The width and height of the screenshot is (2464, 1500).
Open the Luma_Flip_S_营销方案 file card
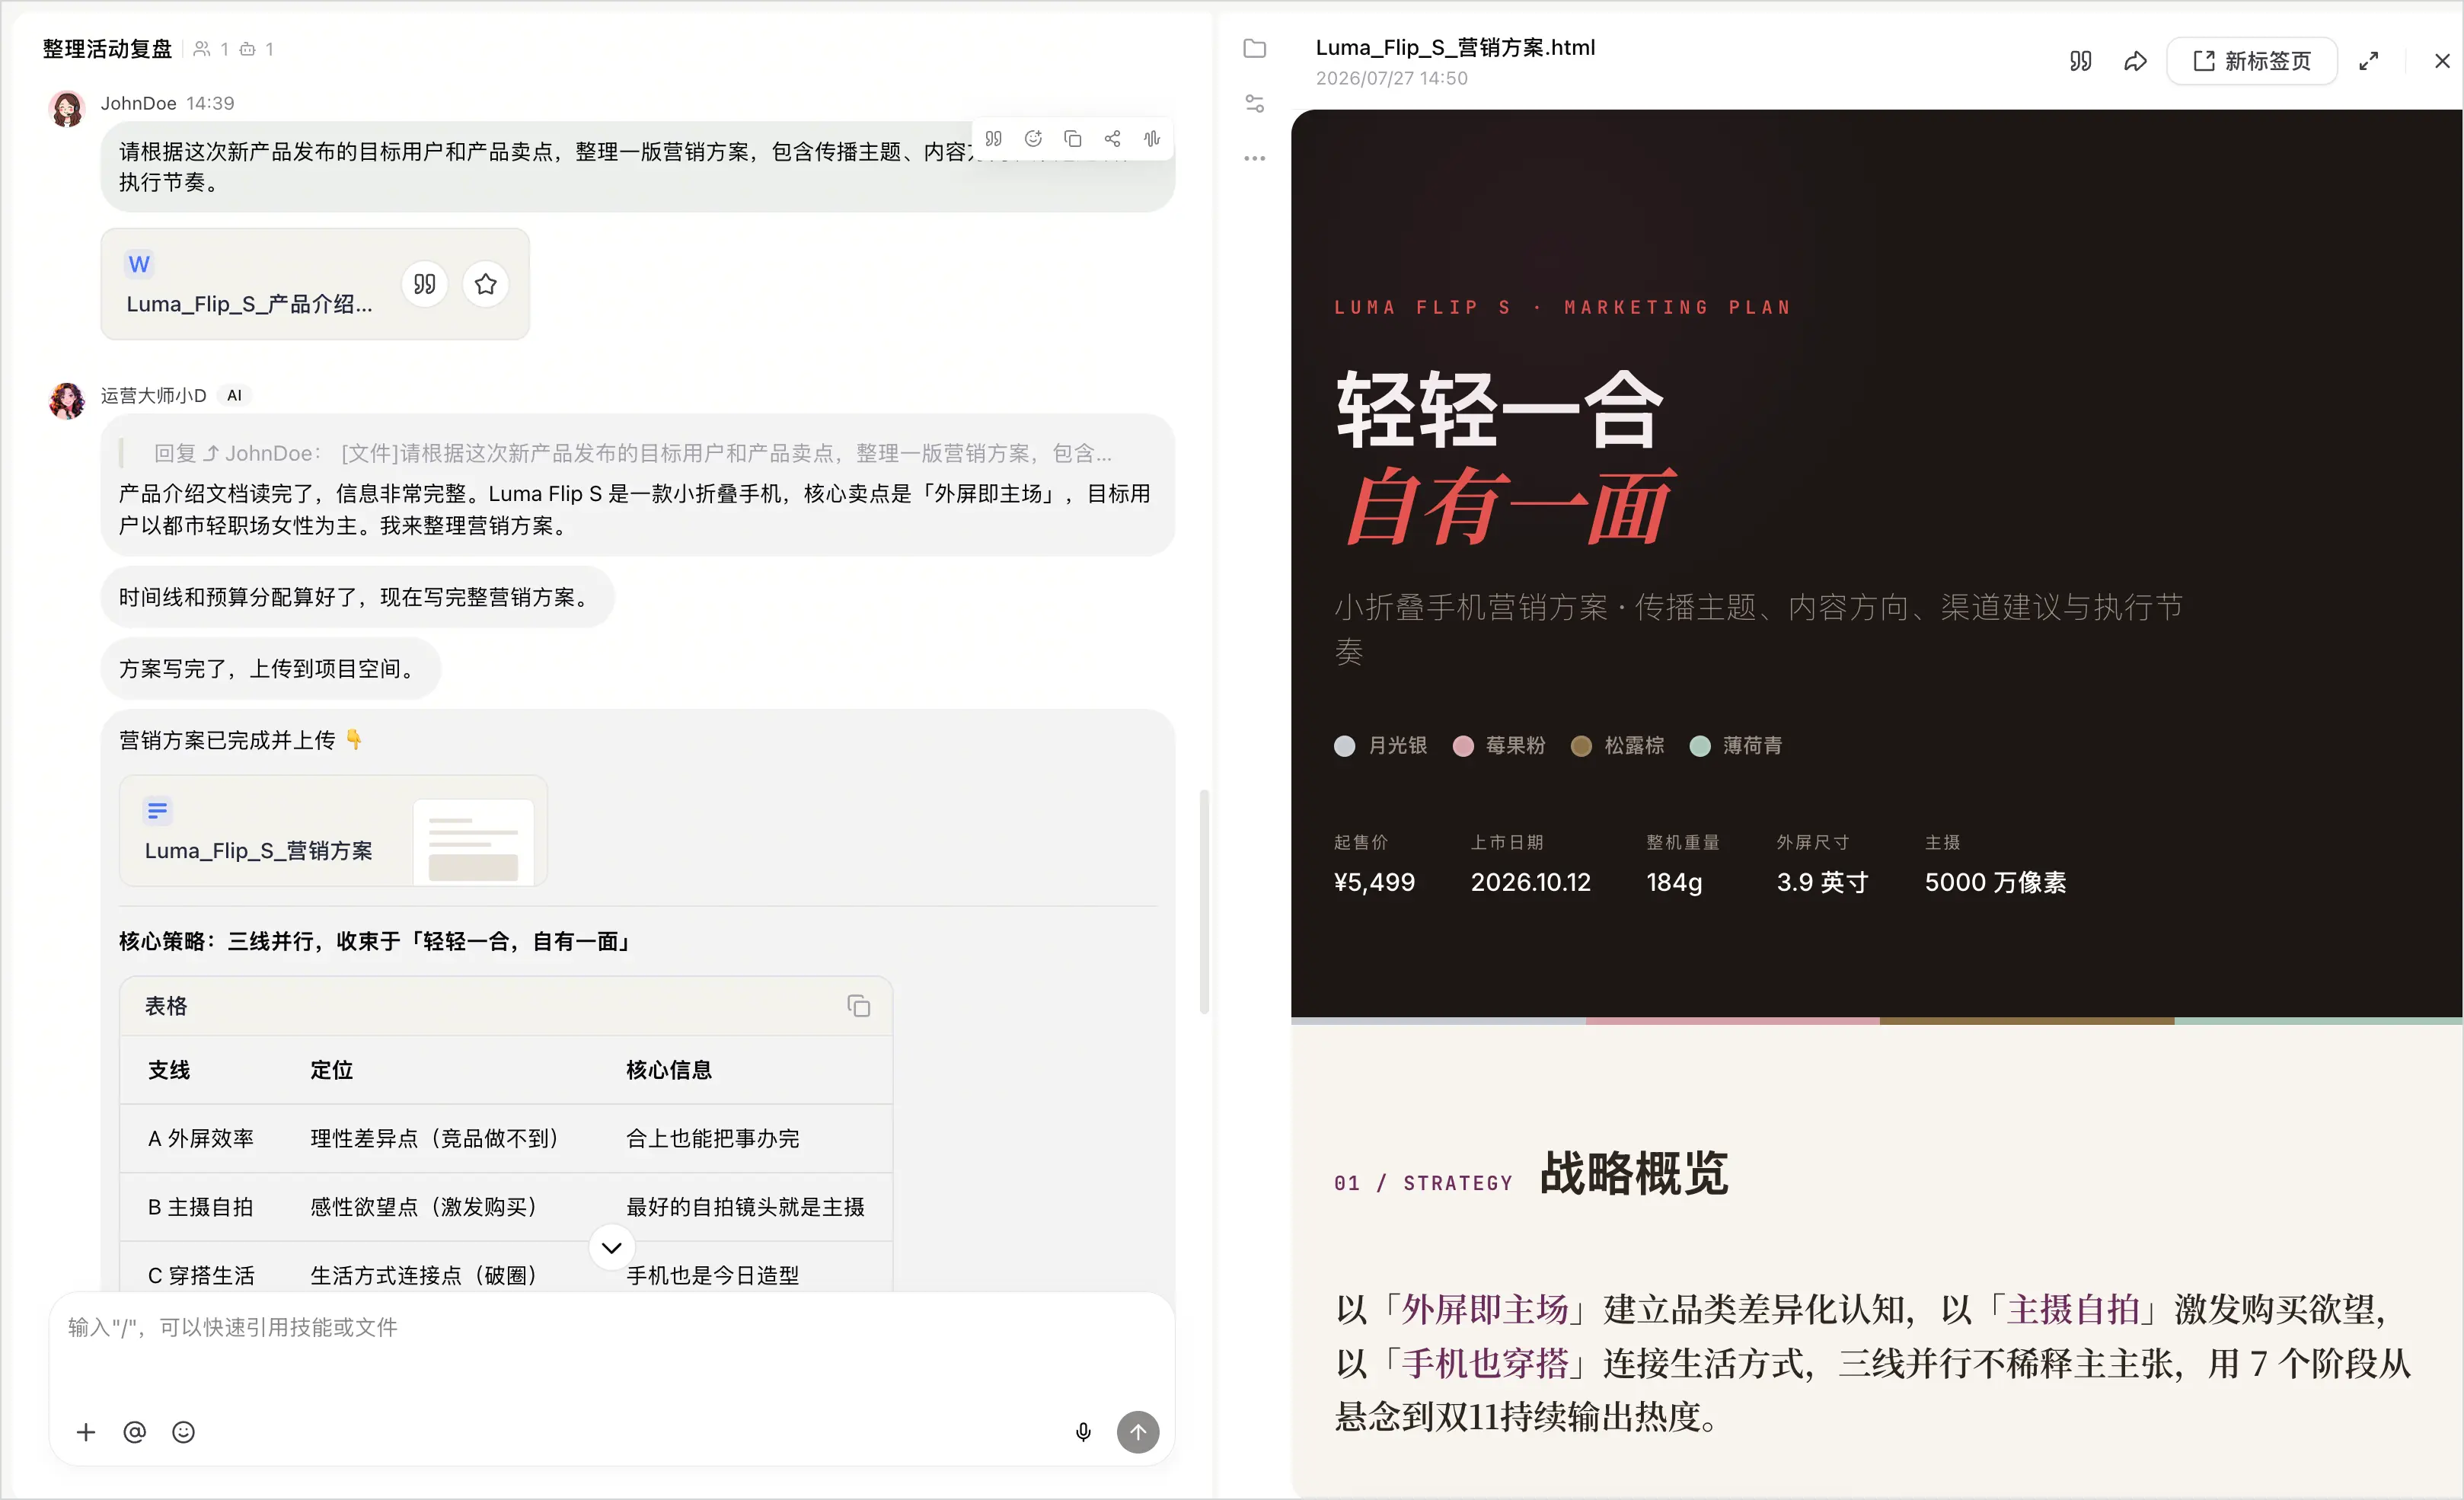333,830
